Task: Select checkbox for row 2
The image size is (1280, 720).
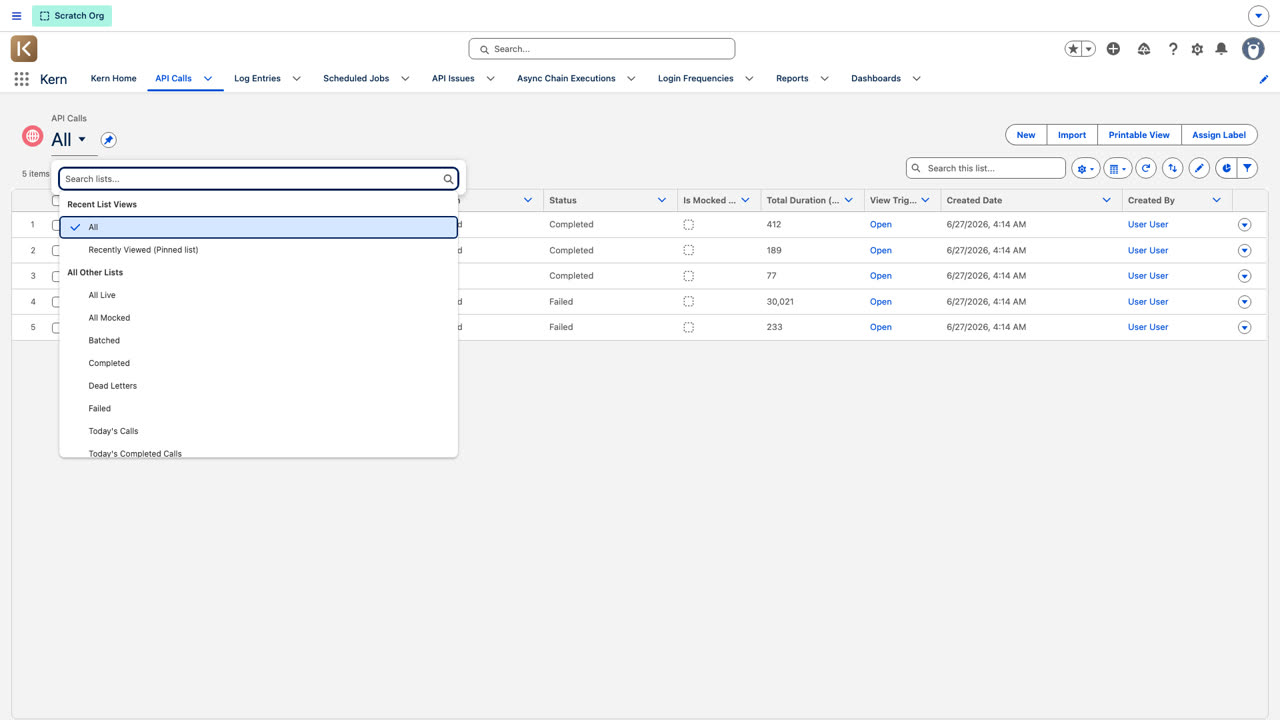Action: pos(56,251)
